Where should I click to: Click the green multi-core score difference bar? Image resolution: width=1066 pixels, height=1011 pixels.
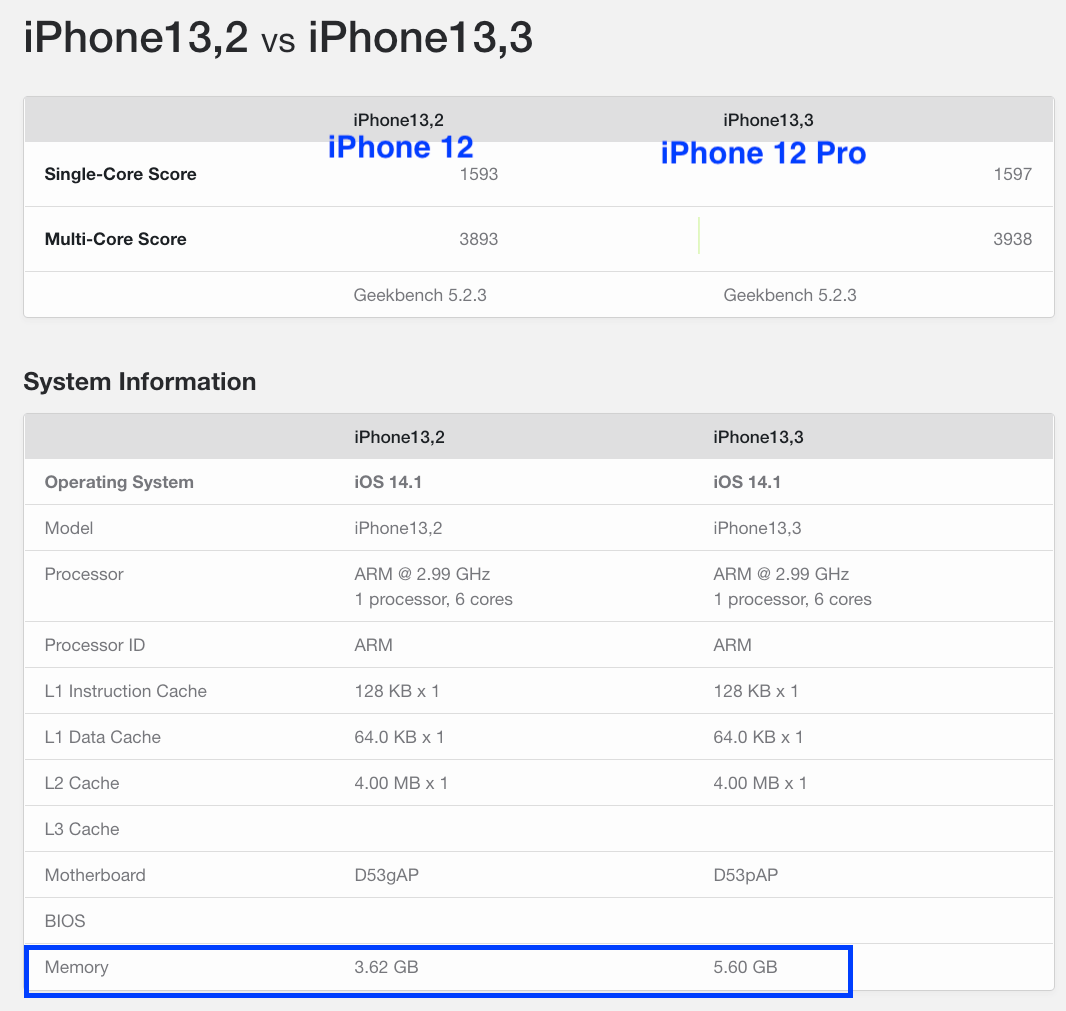699,235
